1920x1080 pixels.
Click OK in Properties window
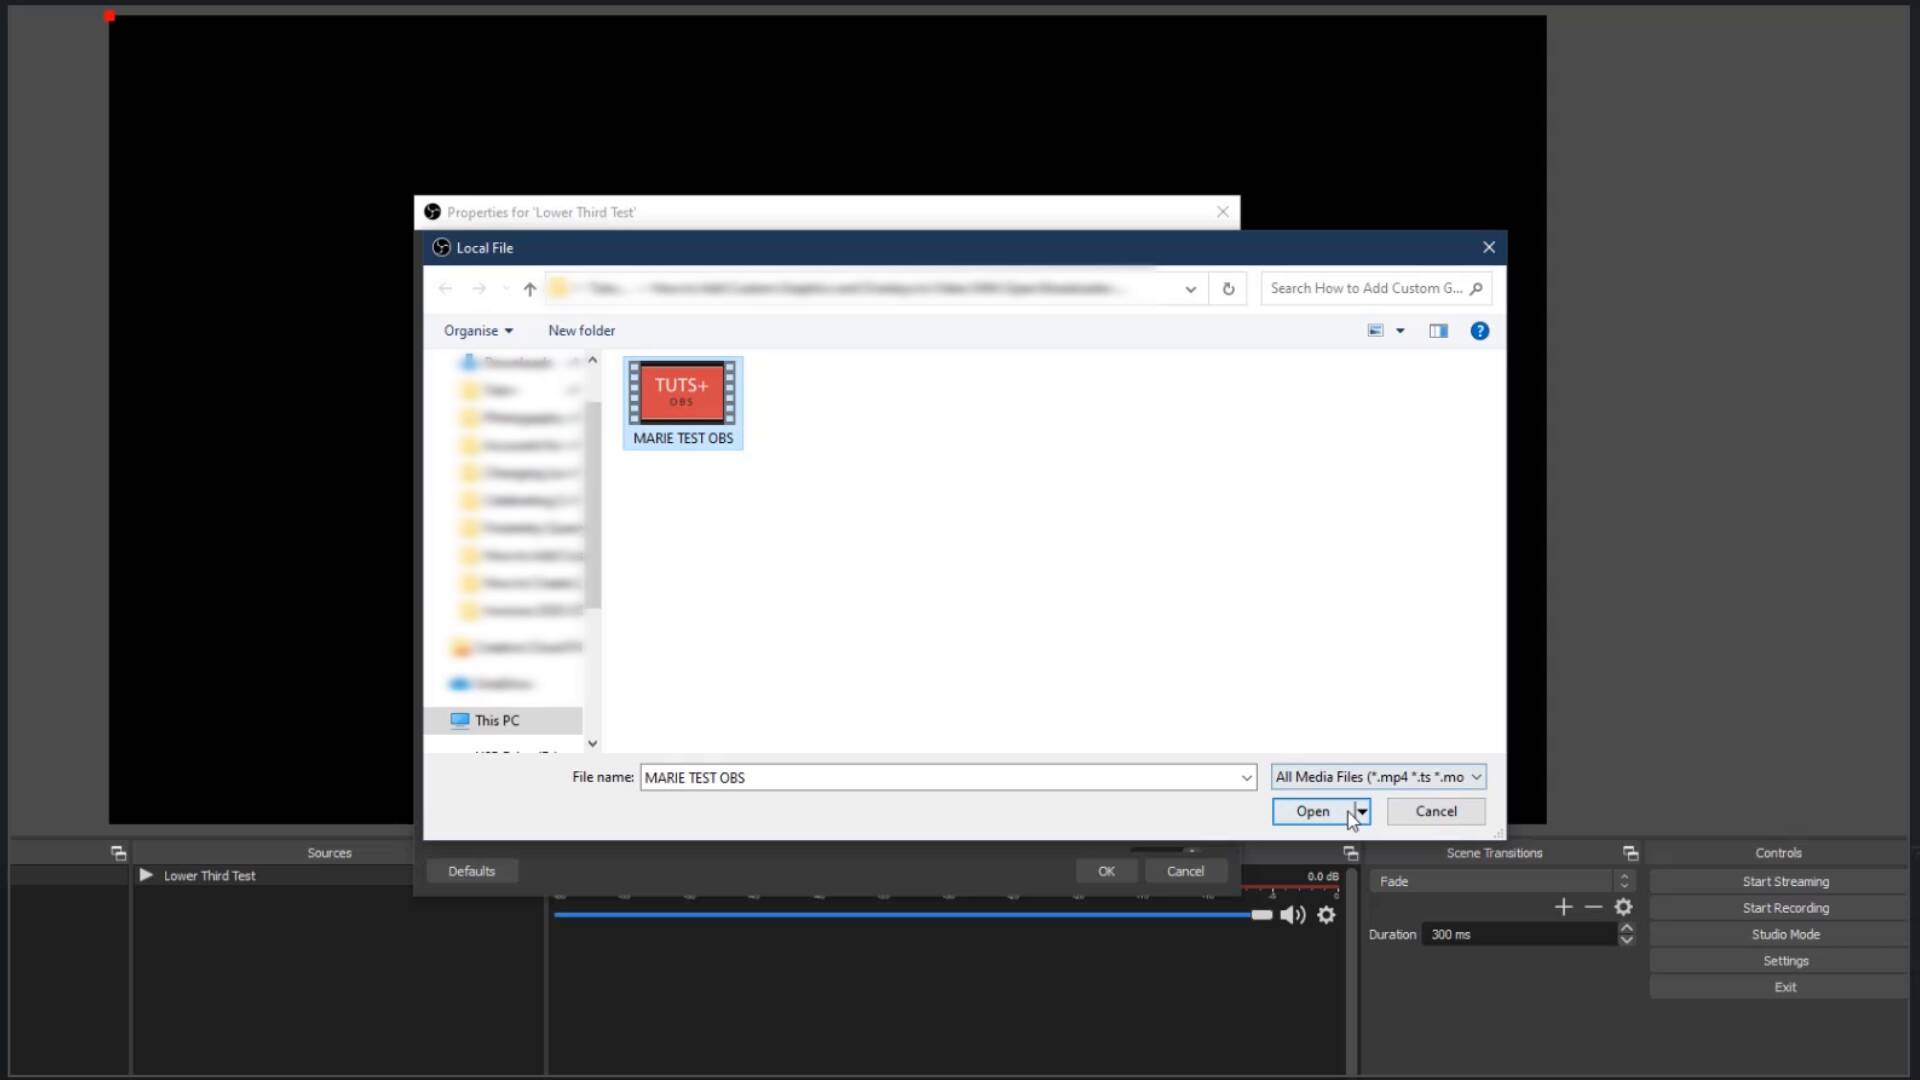click(1106, 871)
